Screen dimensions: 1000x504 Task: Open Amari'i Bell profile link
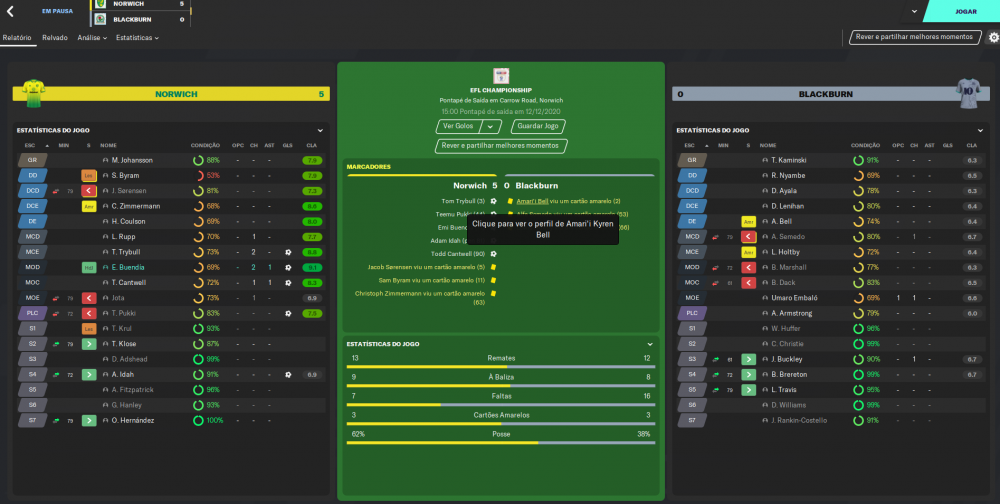click(532, 202)
